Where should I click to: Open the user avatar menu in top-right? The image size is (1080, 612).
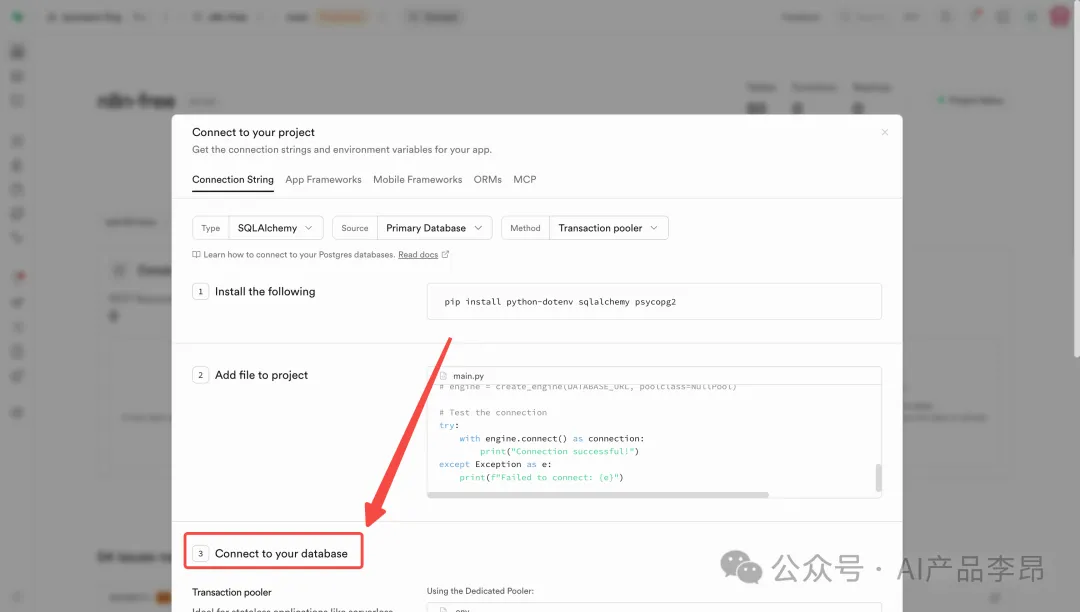[1059, 17]
